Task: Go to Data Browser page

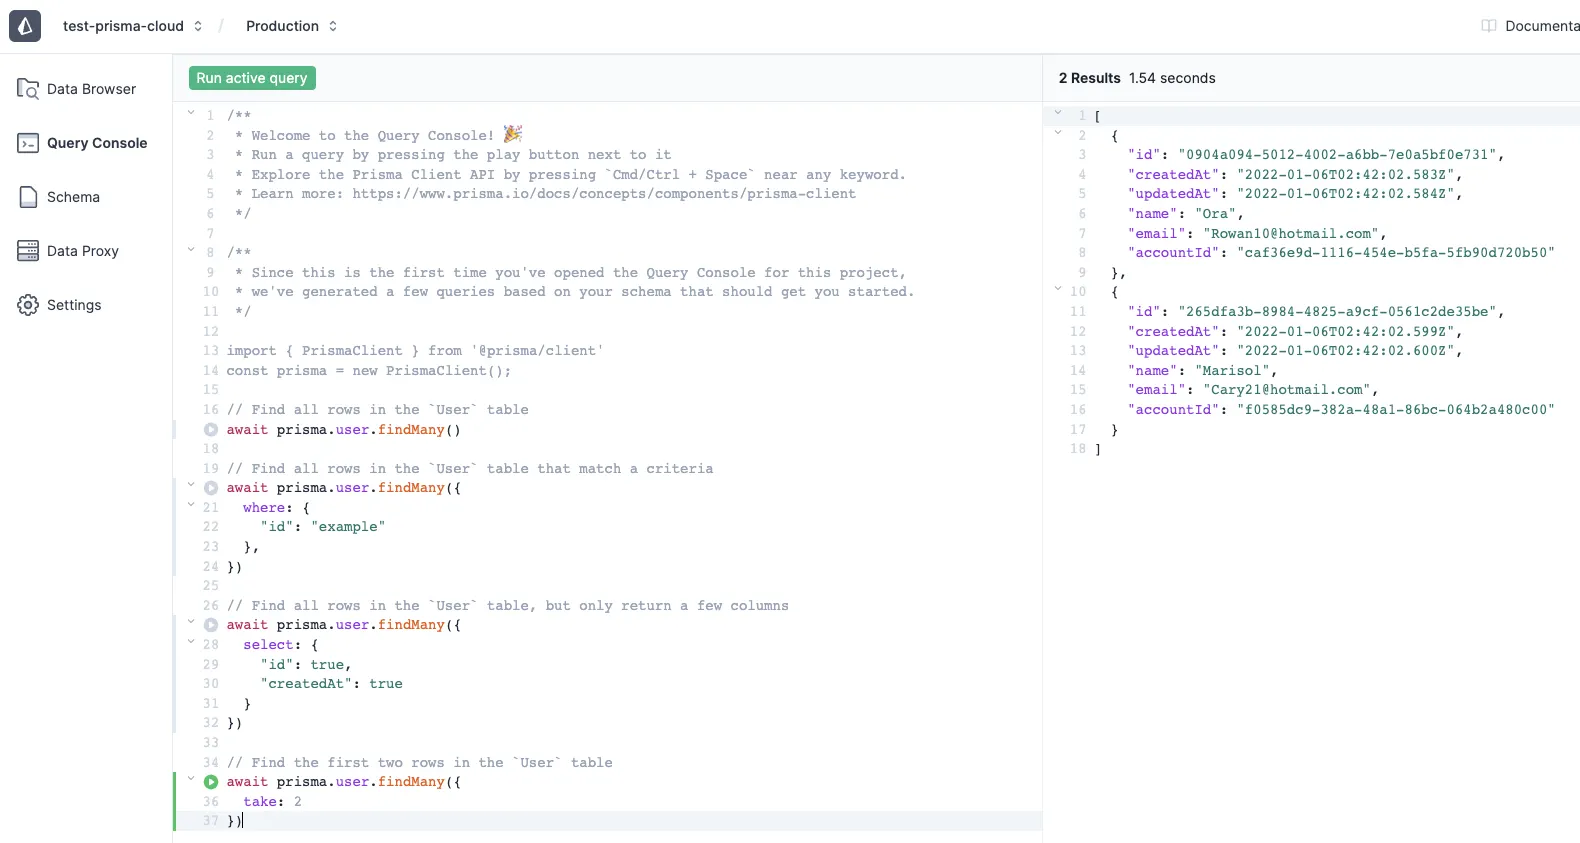Action: (91, 89)
